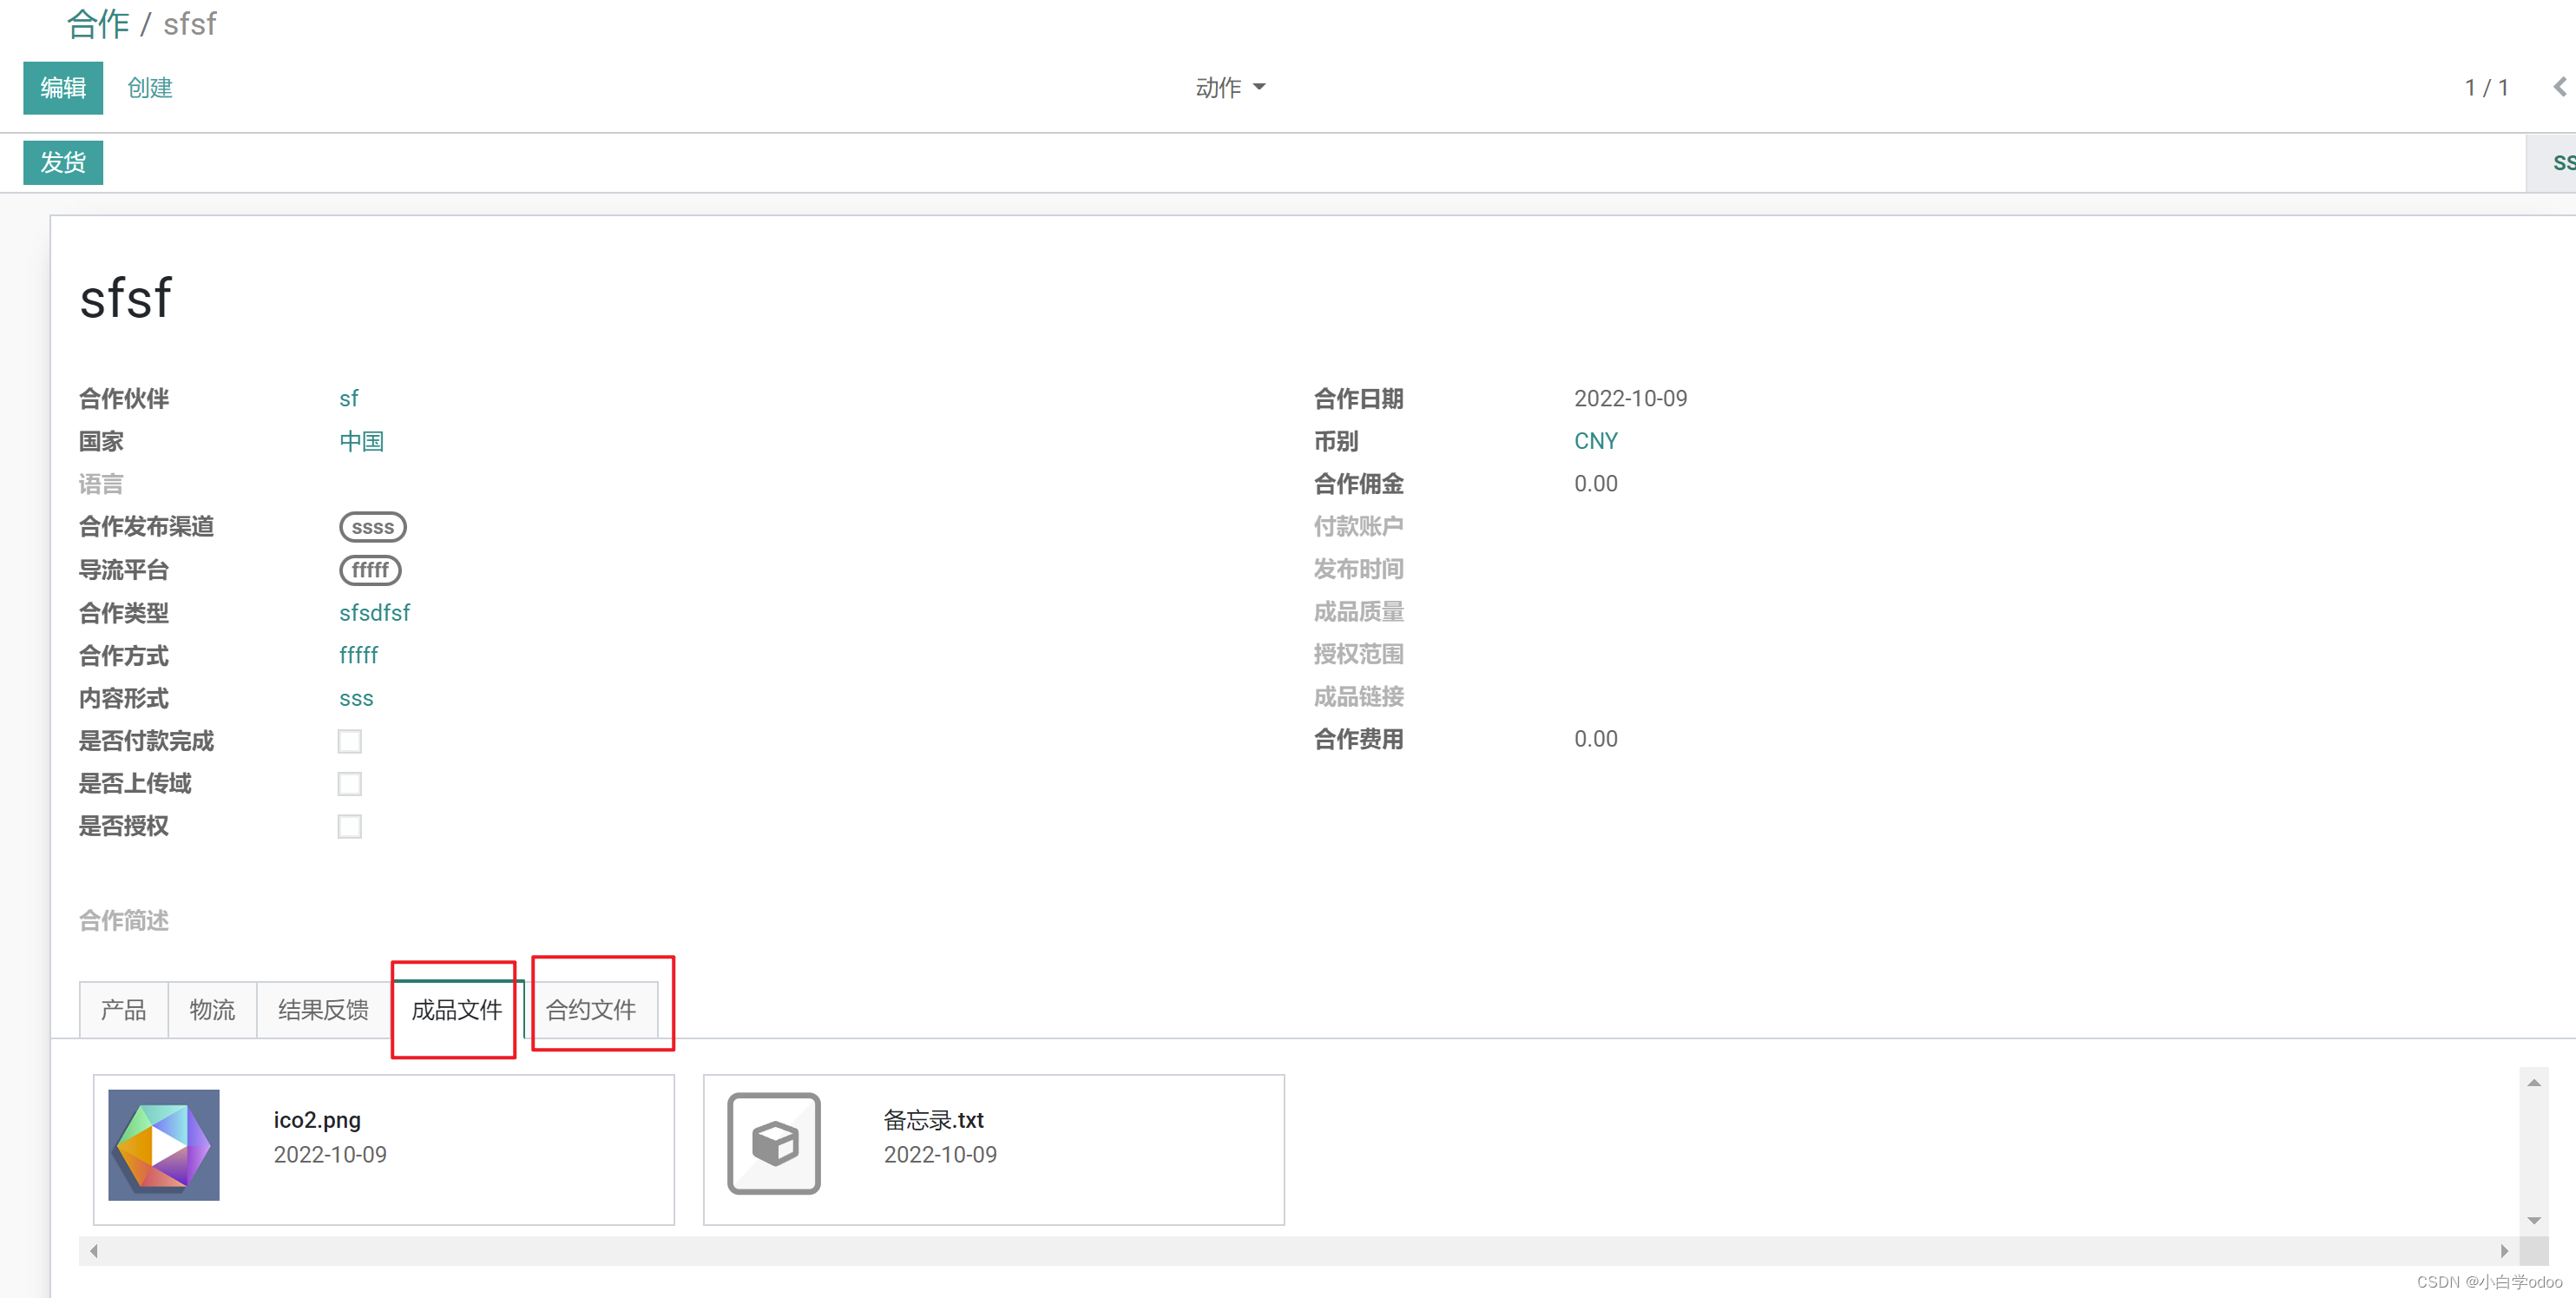Check the 是否付款完成 checkbox

349,741
